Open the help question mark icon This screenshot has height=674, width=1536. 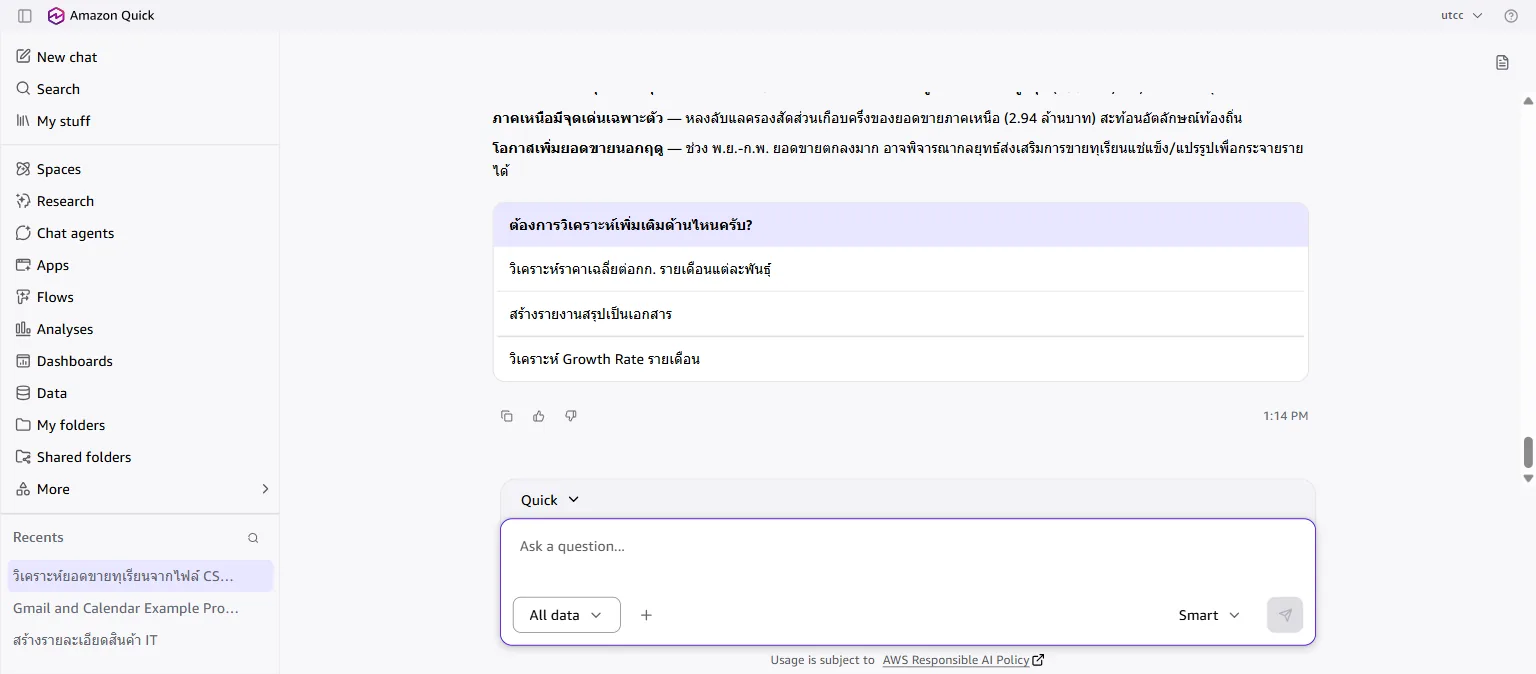(1511, 16)
